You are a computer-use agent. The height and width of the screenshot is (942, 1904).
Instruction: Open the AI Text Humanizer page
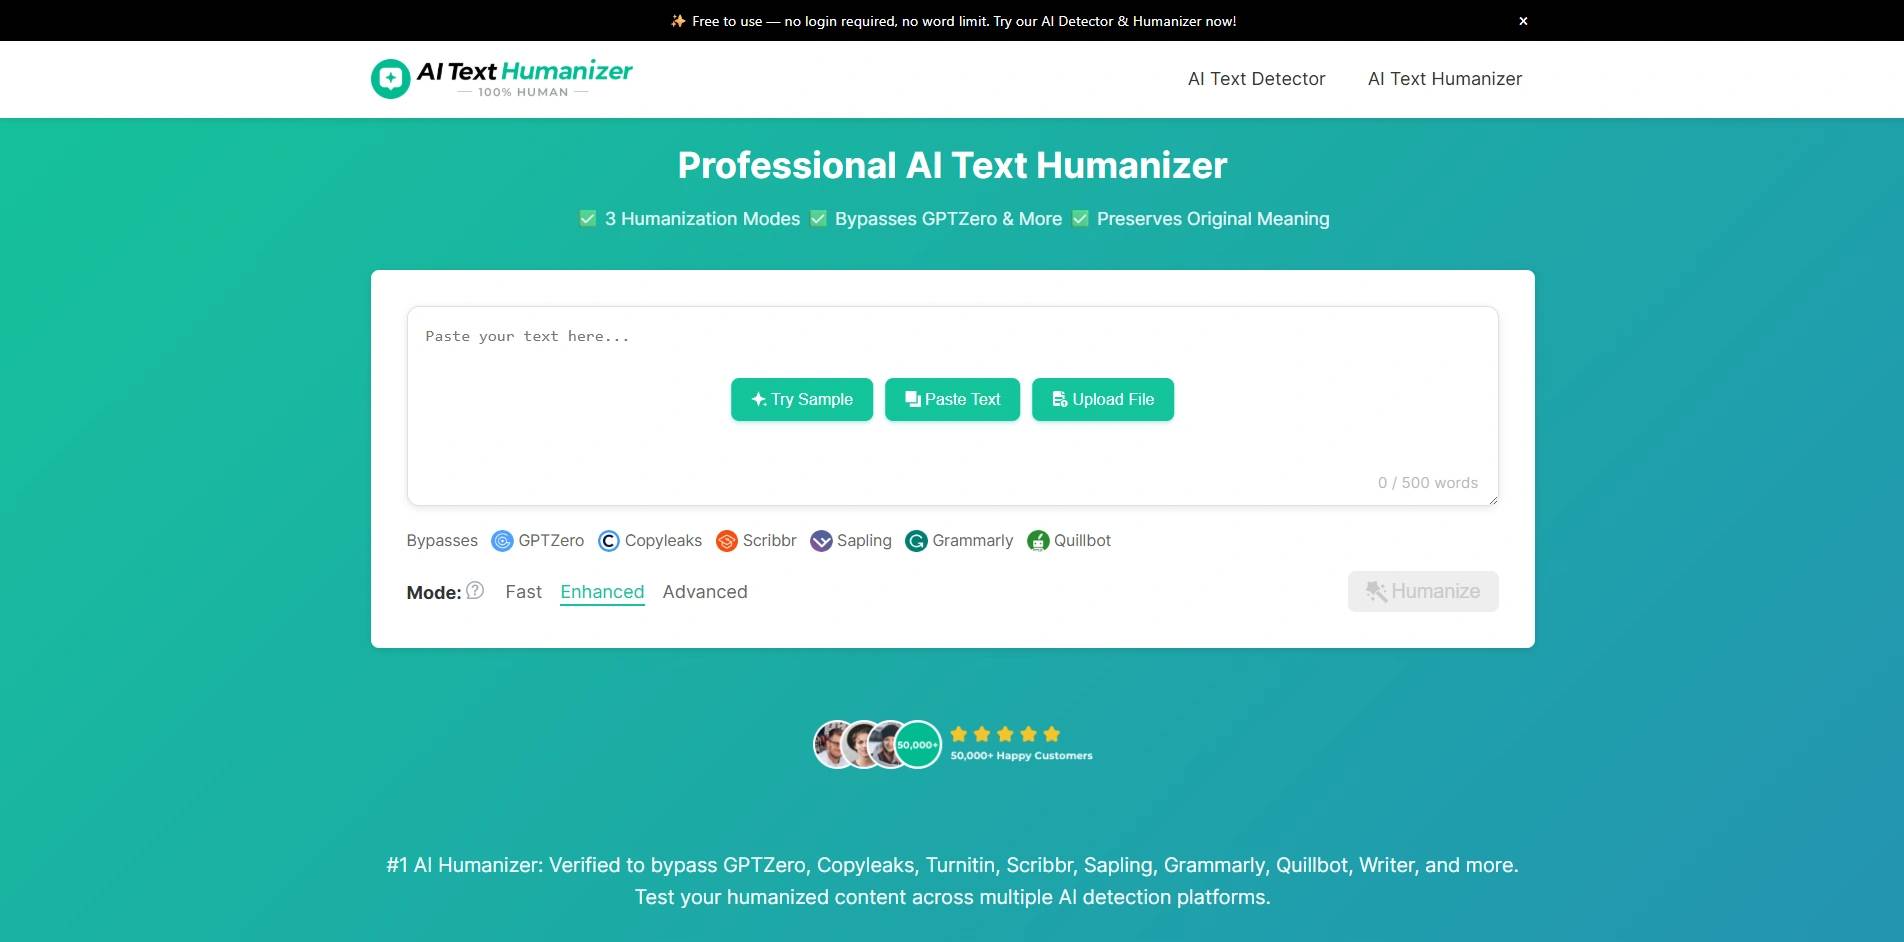click(1444, 78)
